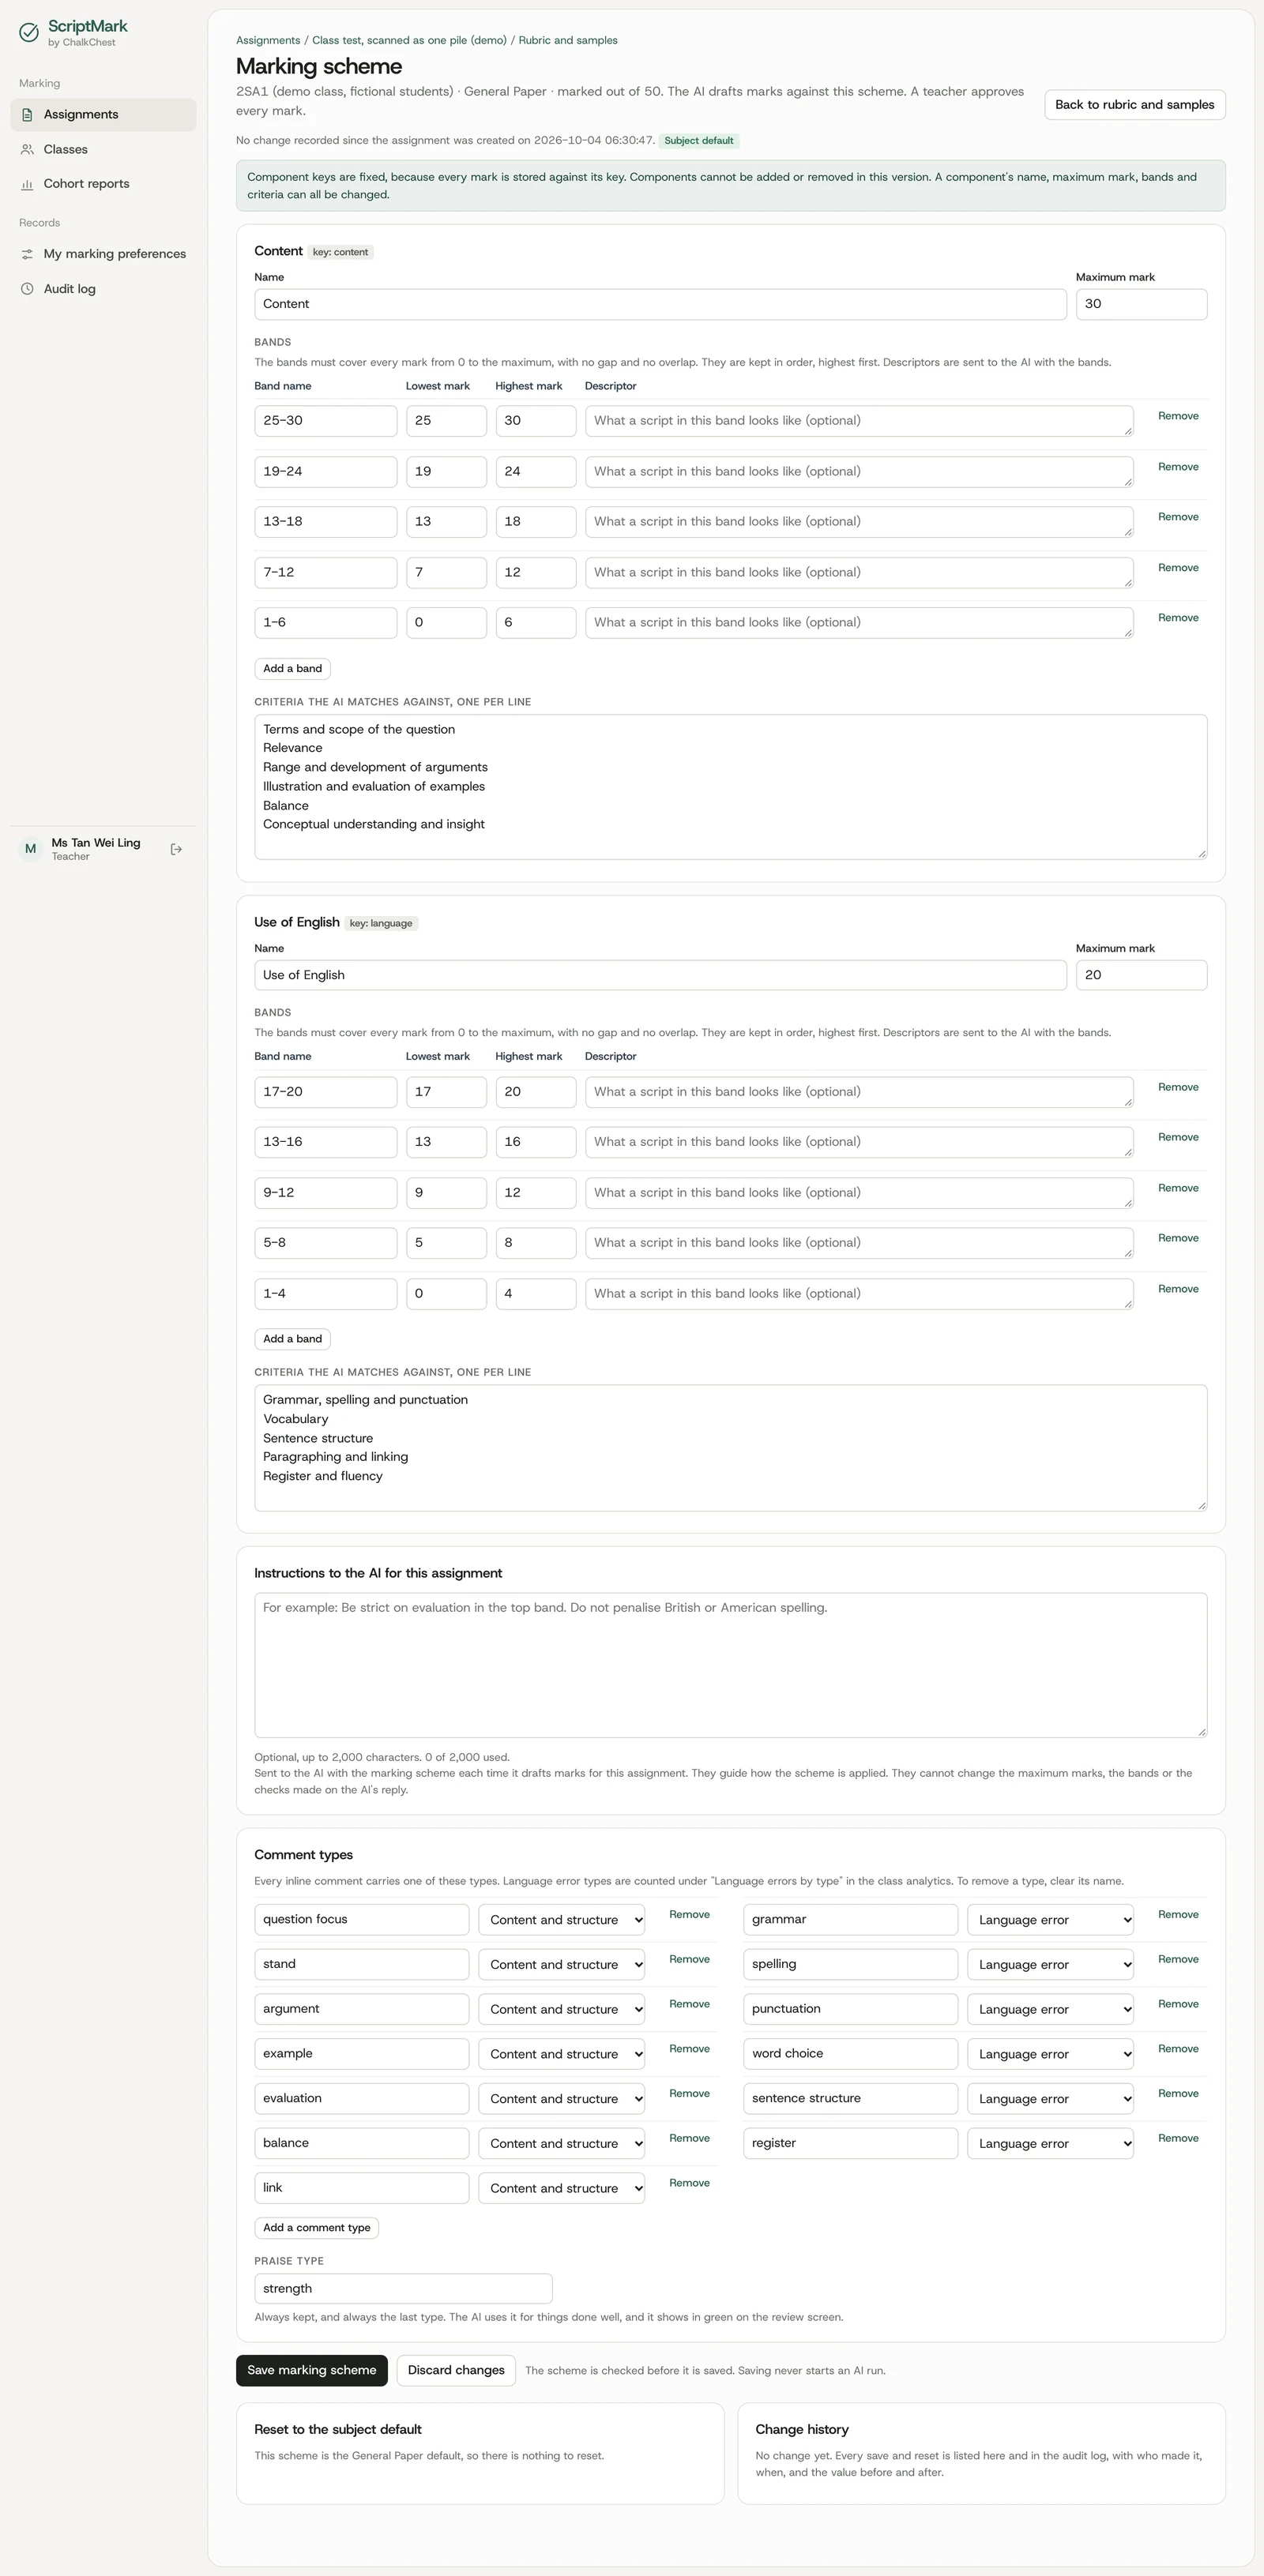Go to Classes in the sidebar
1264x2576 pixels.
(103, 149)
